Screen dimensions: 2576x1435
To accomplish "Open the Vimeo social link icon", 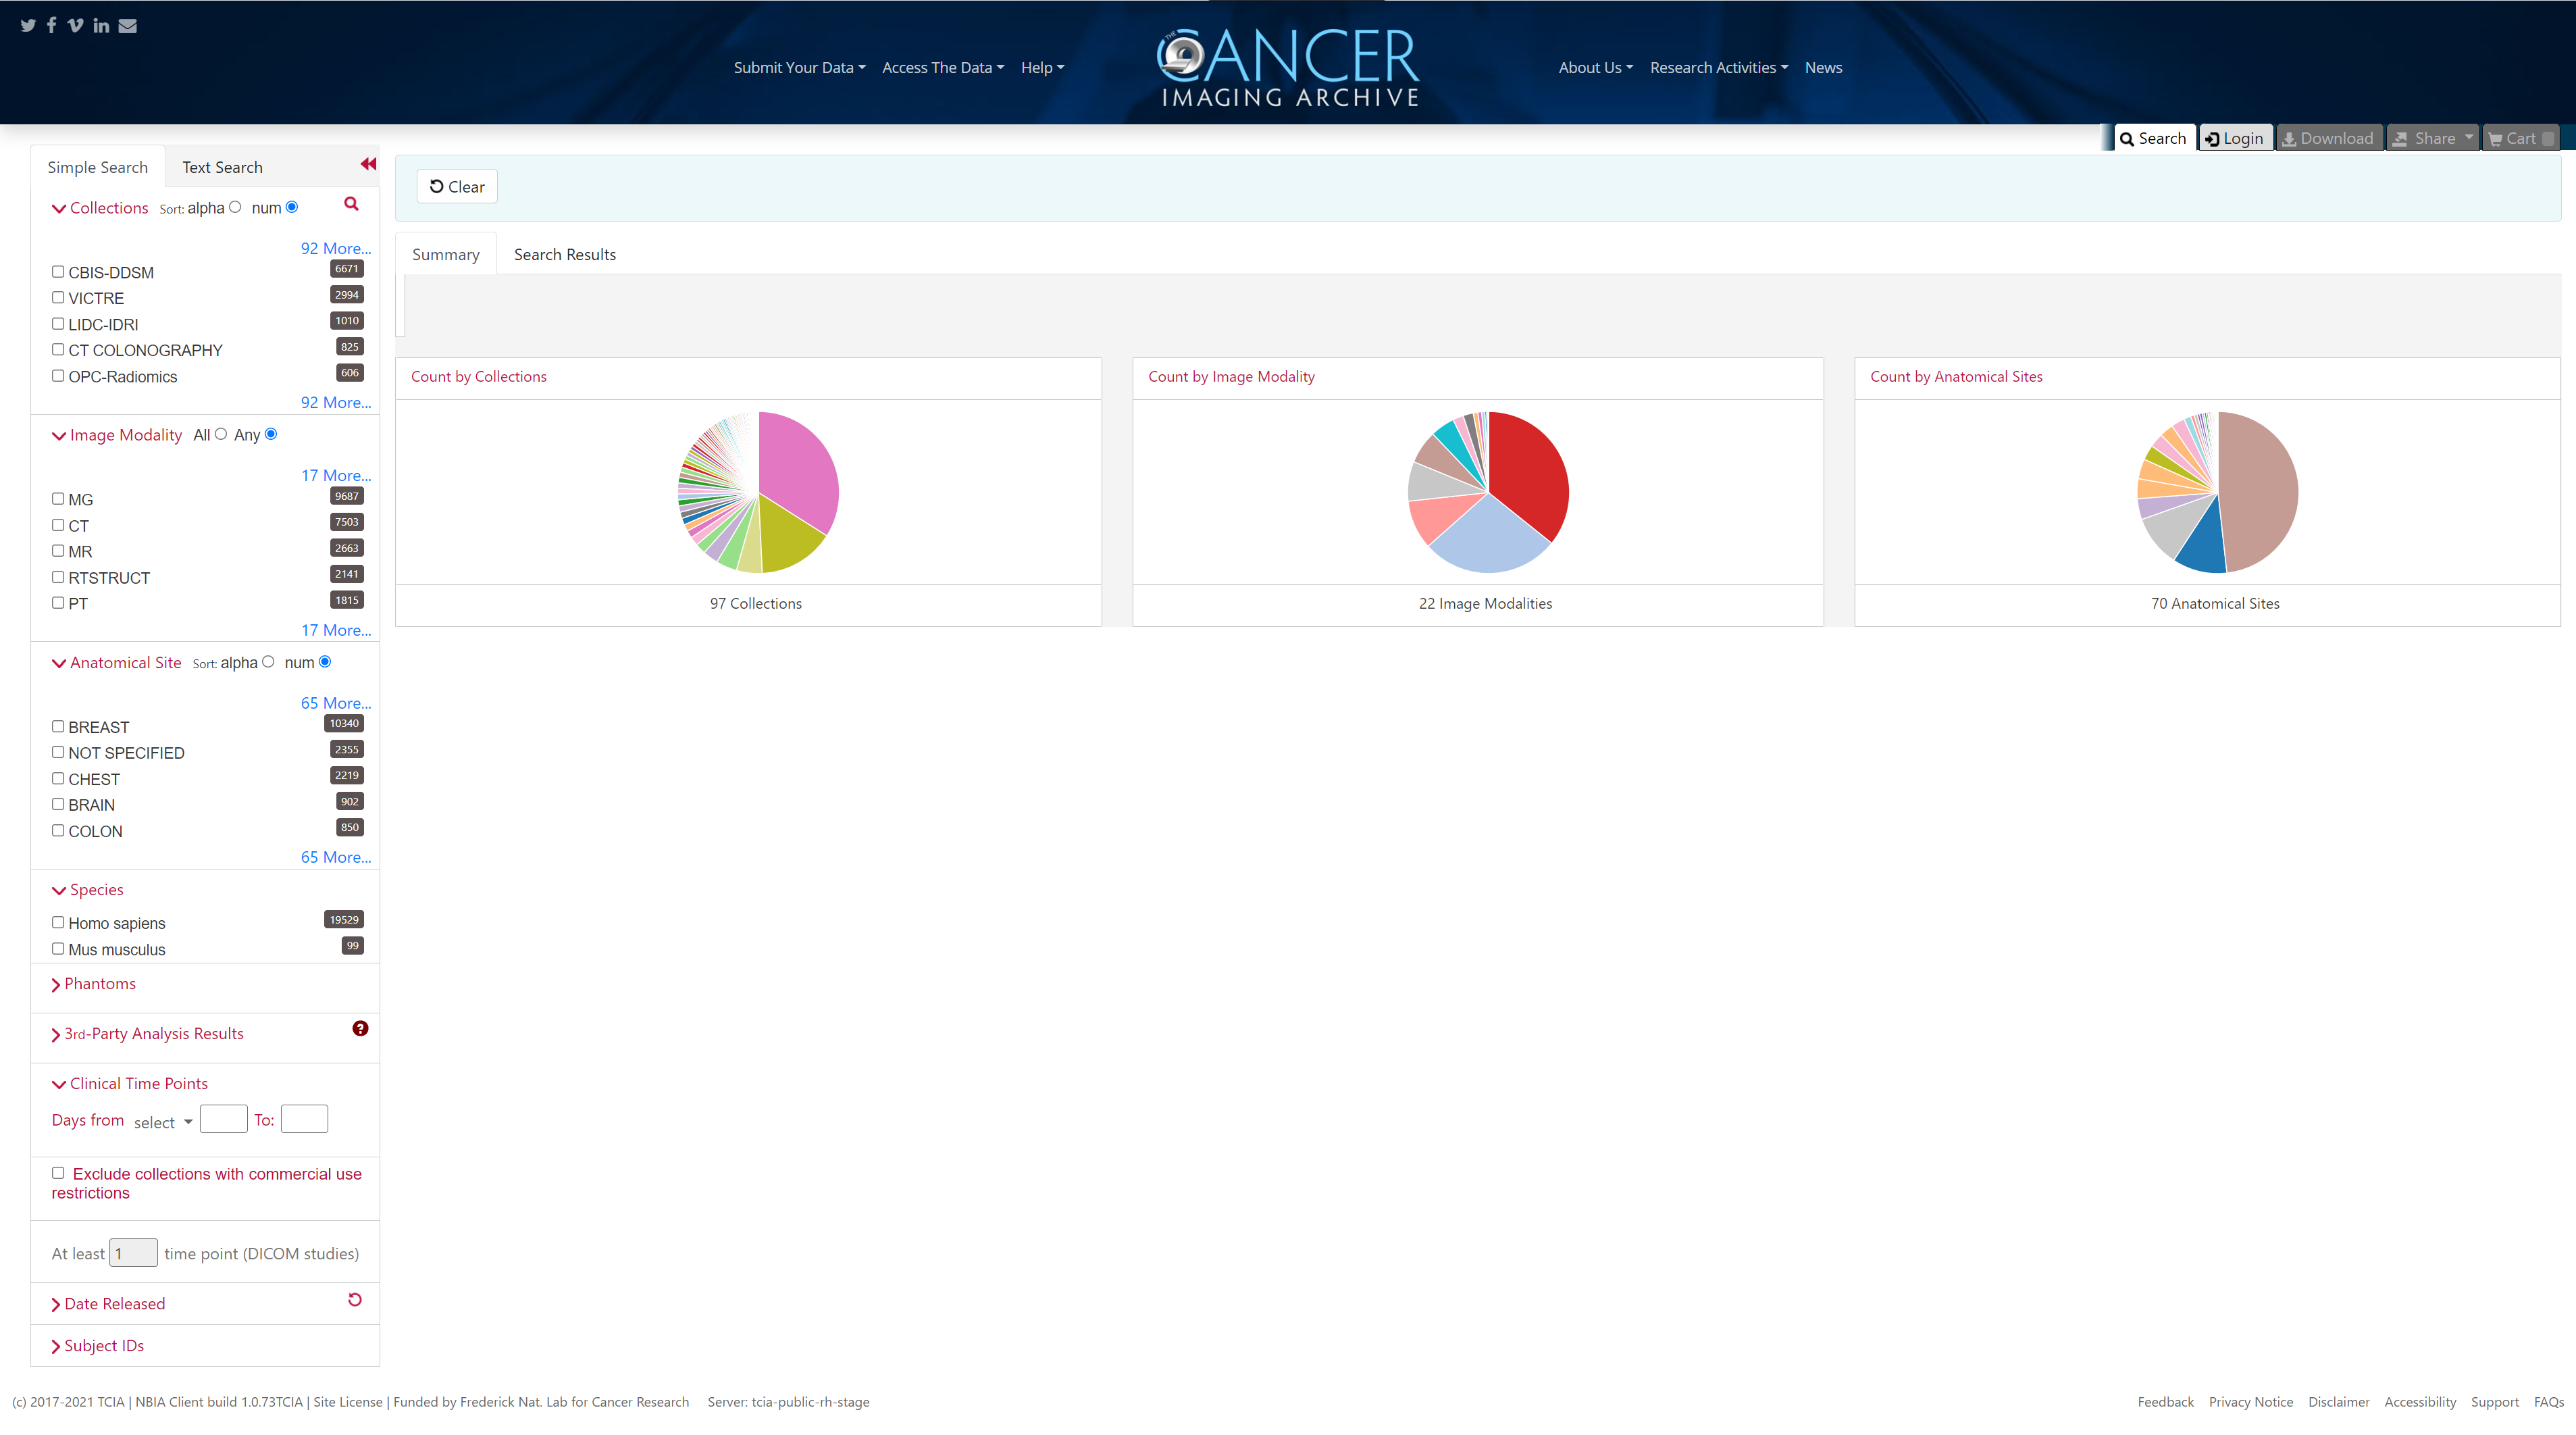I will click(75, 25).
